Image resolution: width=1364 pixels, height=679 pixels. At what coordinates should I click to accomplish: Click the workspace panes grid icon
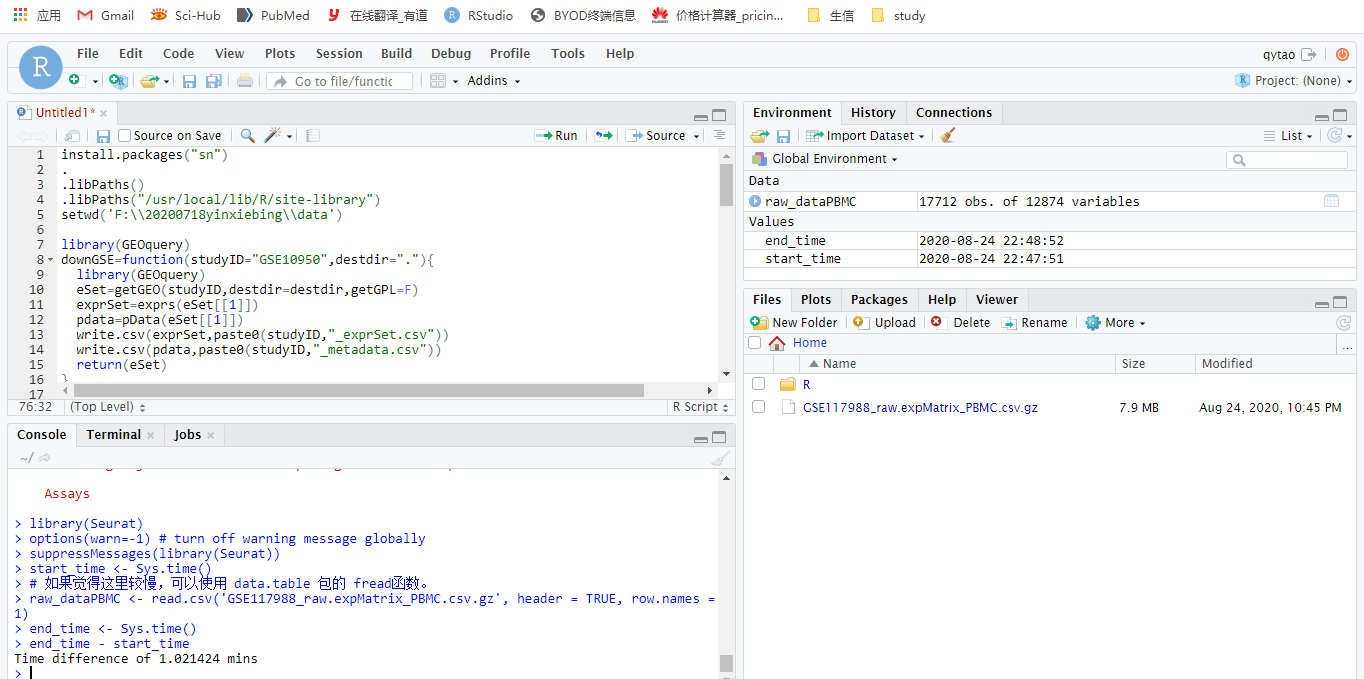[438, 81]
